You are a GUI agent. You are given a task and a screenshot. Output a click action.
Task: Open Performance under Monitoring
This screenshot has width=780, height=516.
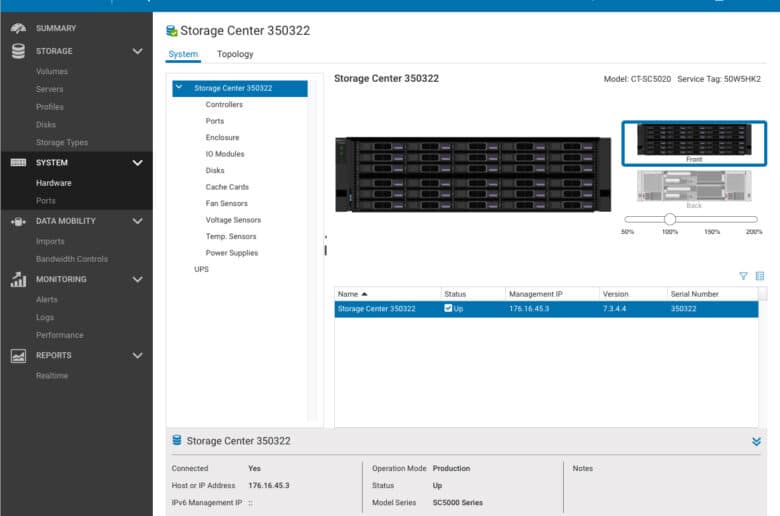coord(60,335)
